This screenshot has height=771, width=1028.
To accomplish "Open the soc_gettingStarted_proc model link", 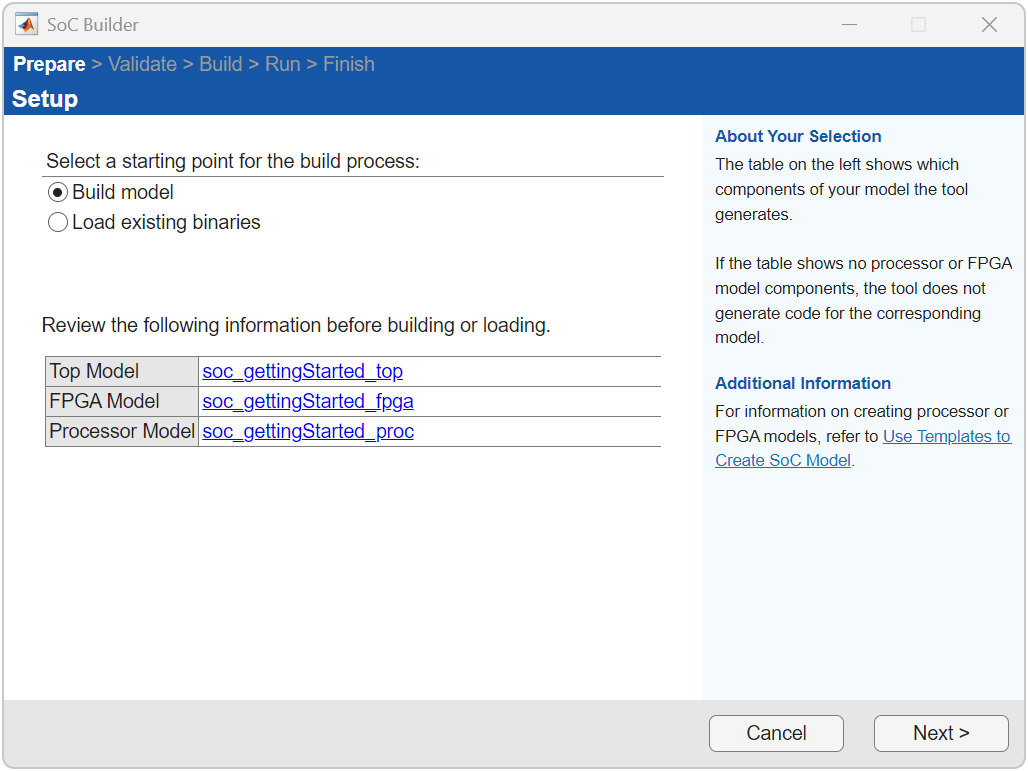I will pos(307,432).
